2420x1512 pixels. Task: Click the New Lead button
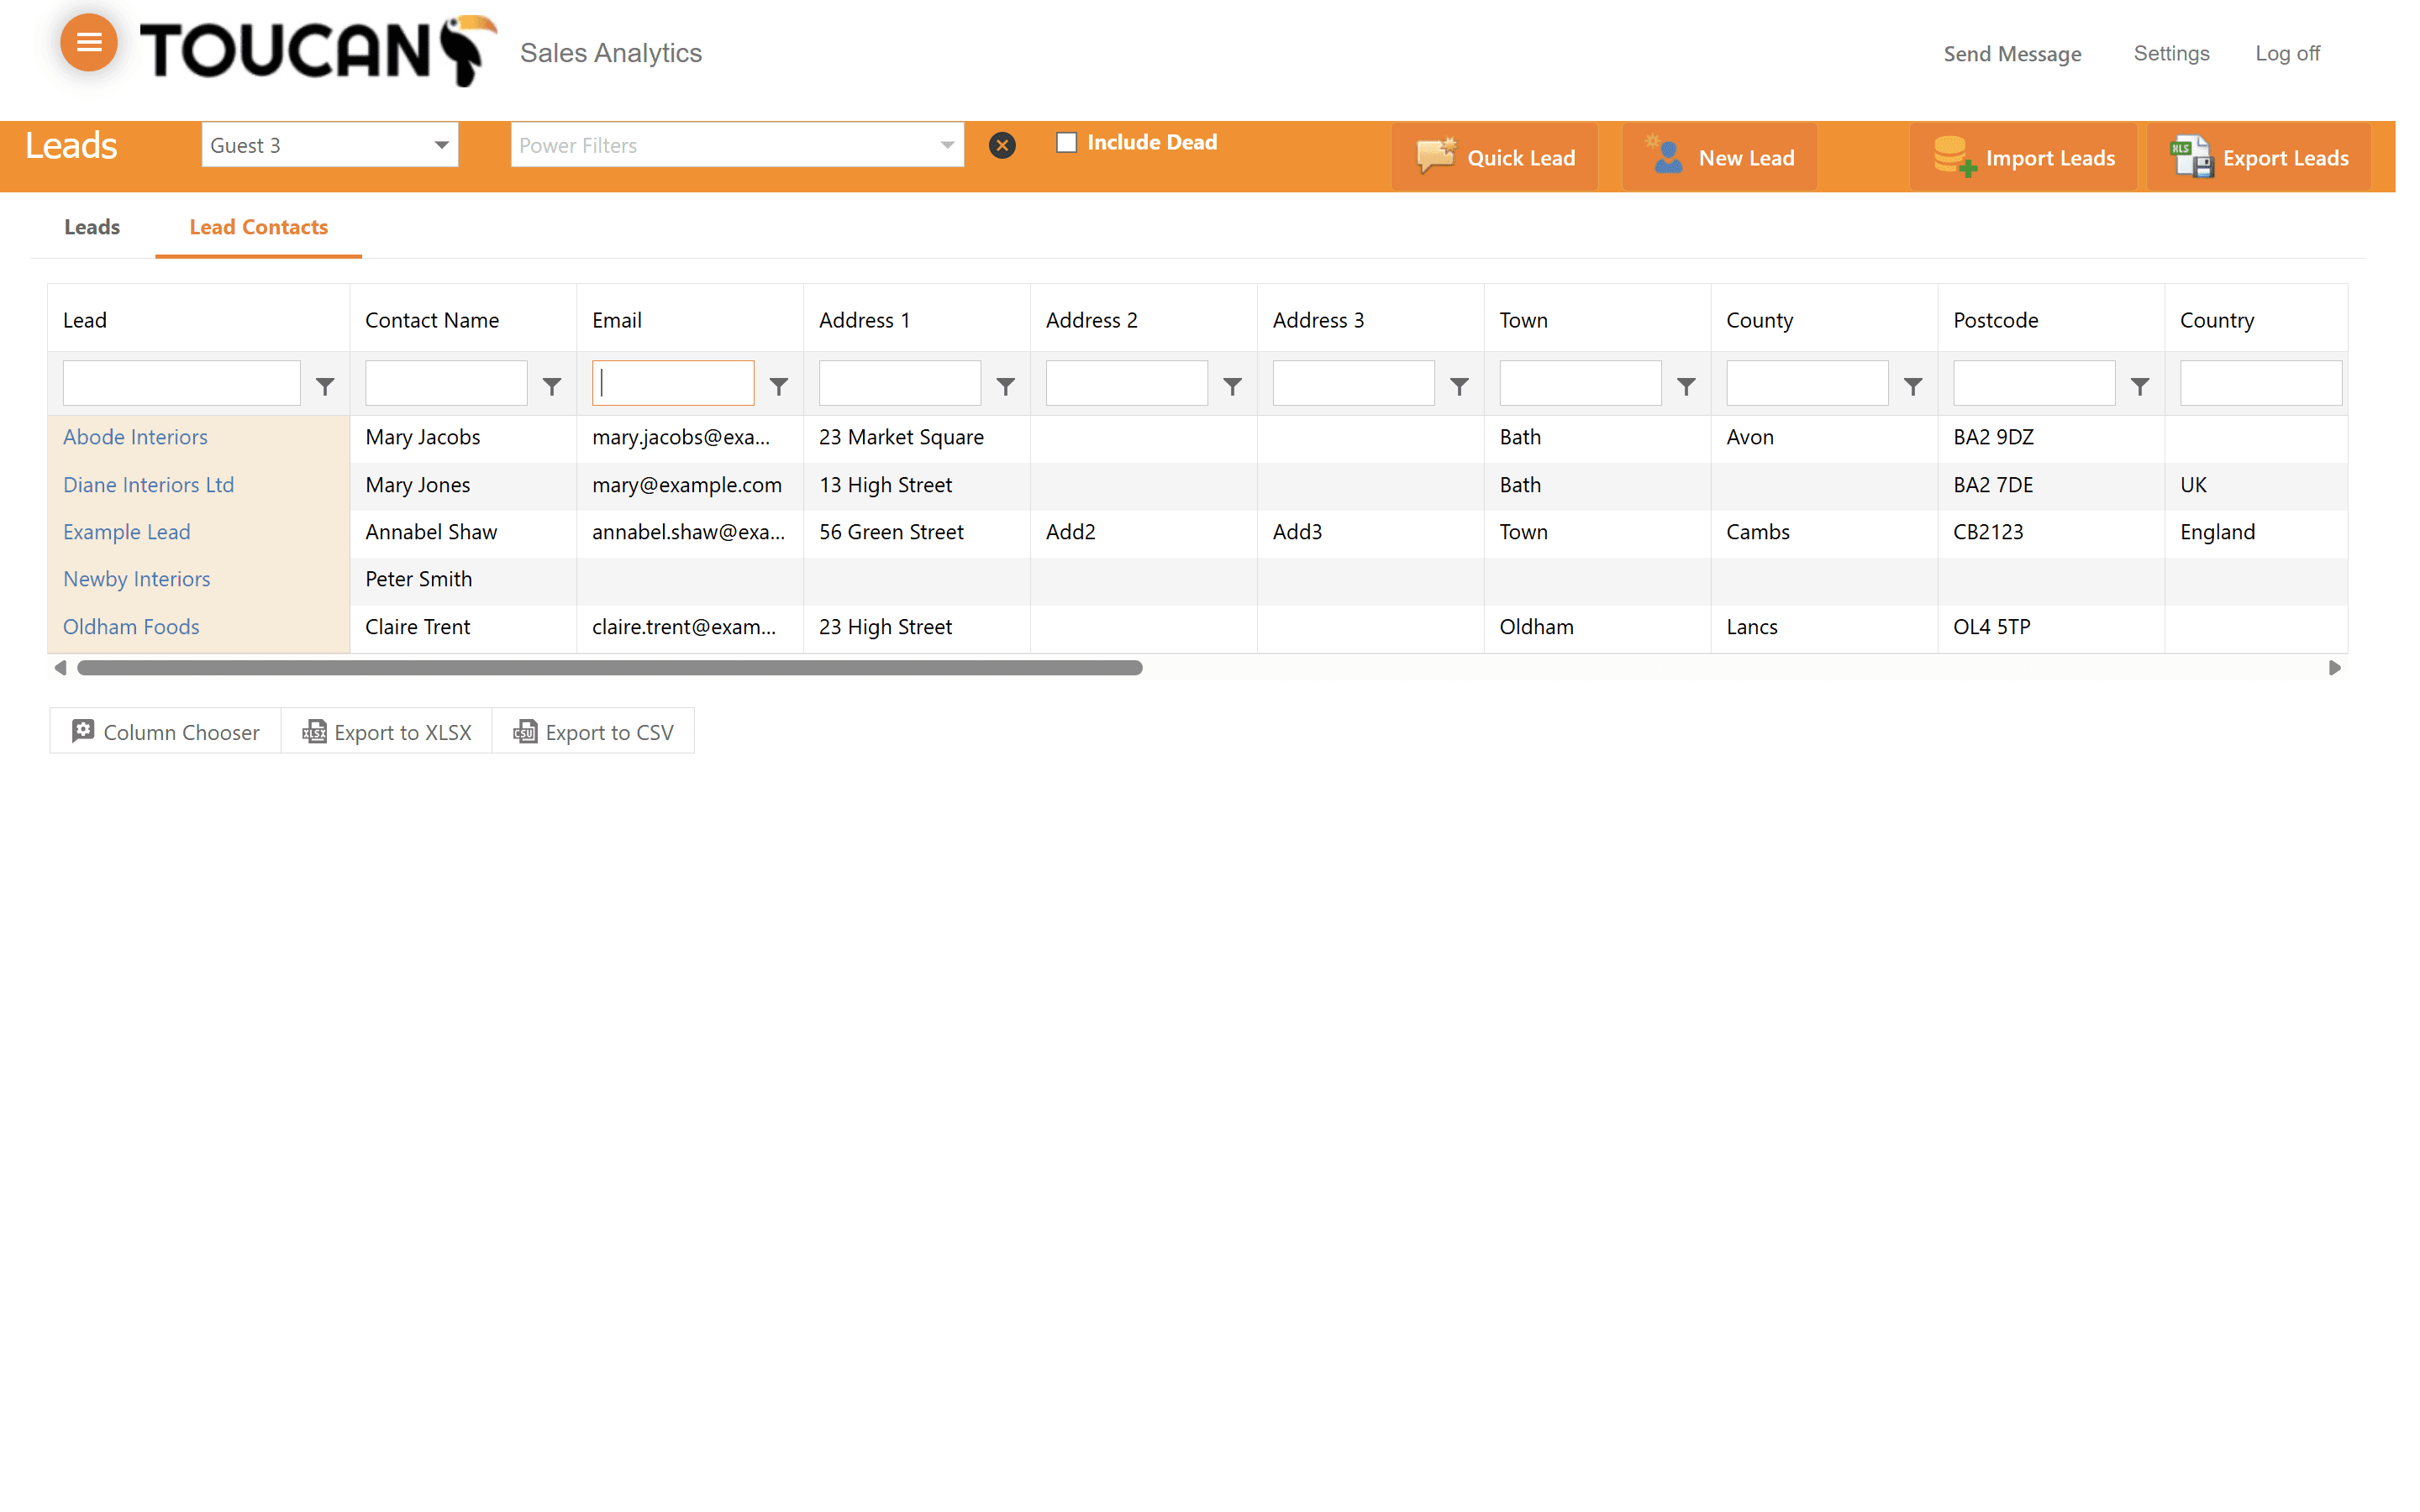tap(1720, 157)
